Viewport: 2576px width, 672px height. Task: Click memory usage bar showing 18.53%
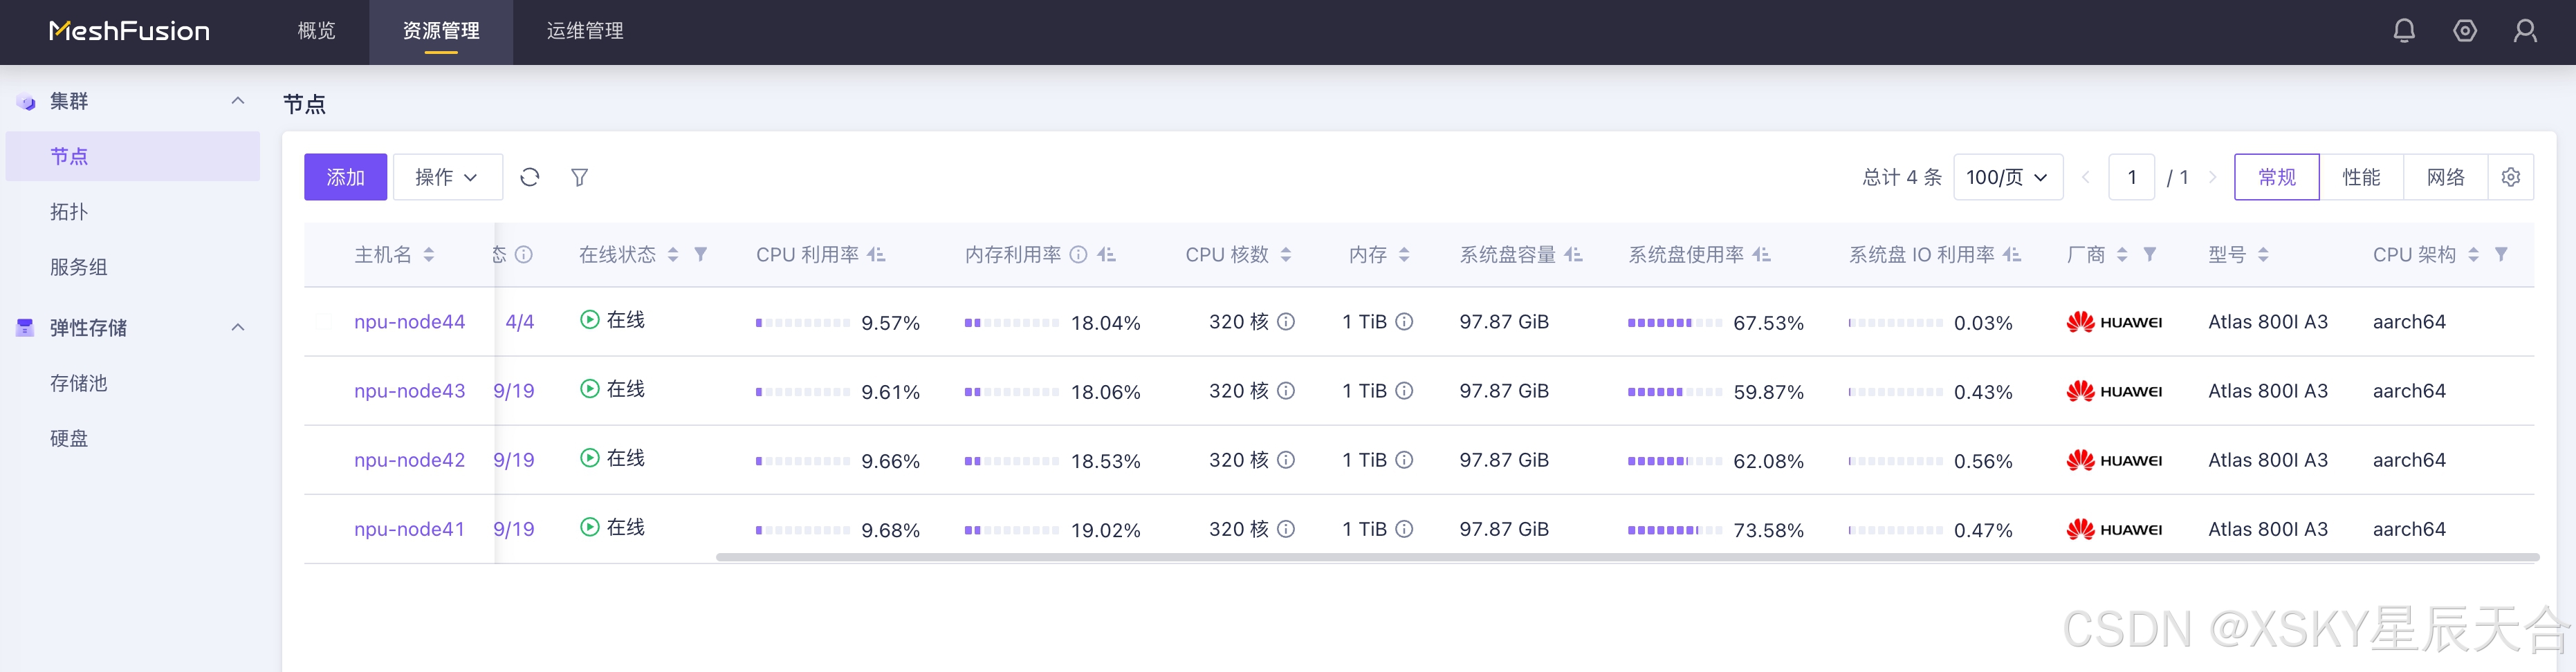pos(1012,461)
